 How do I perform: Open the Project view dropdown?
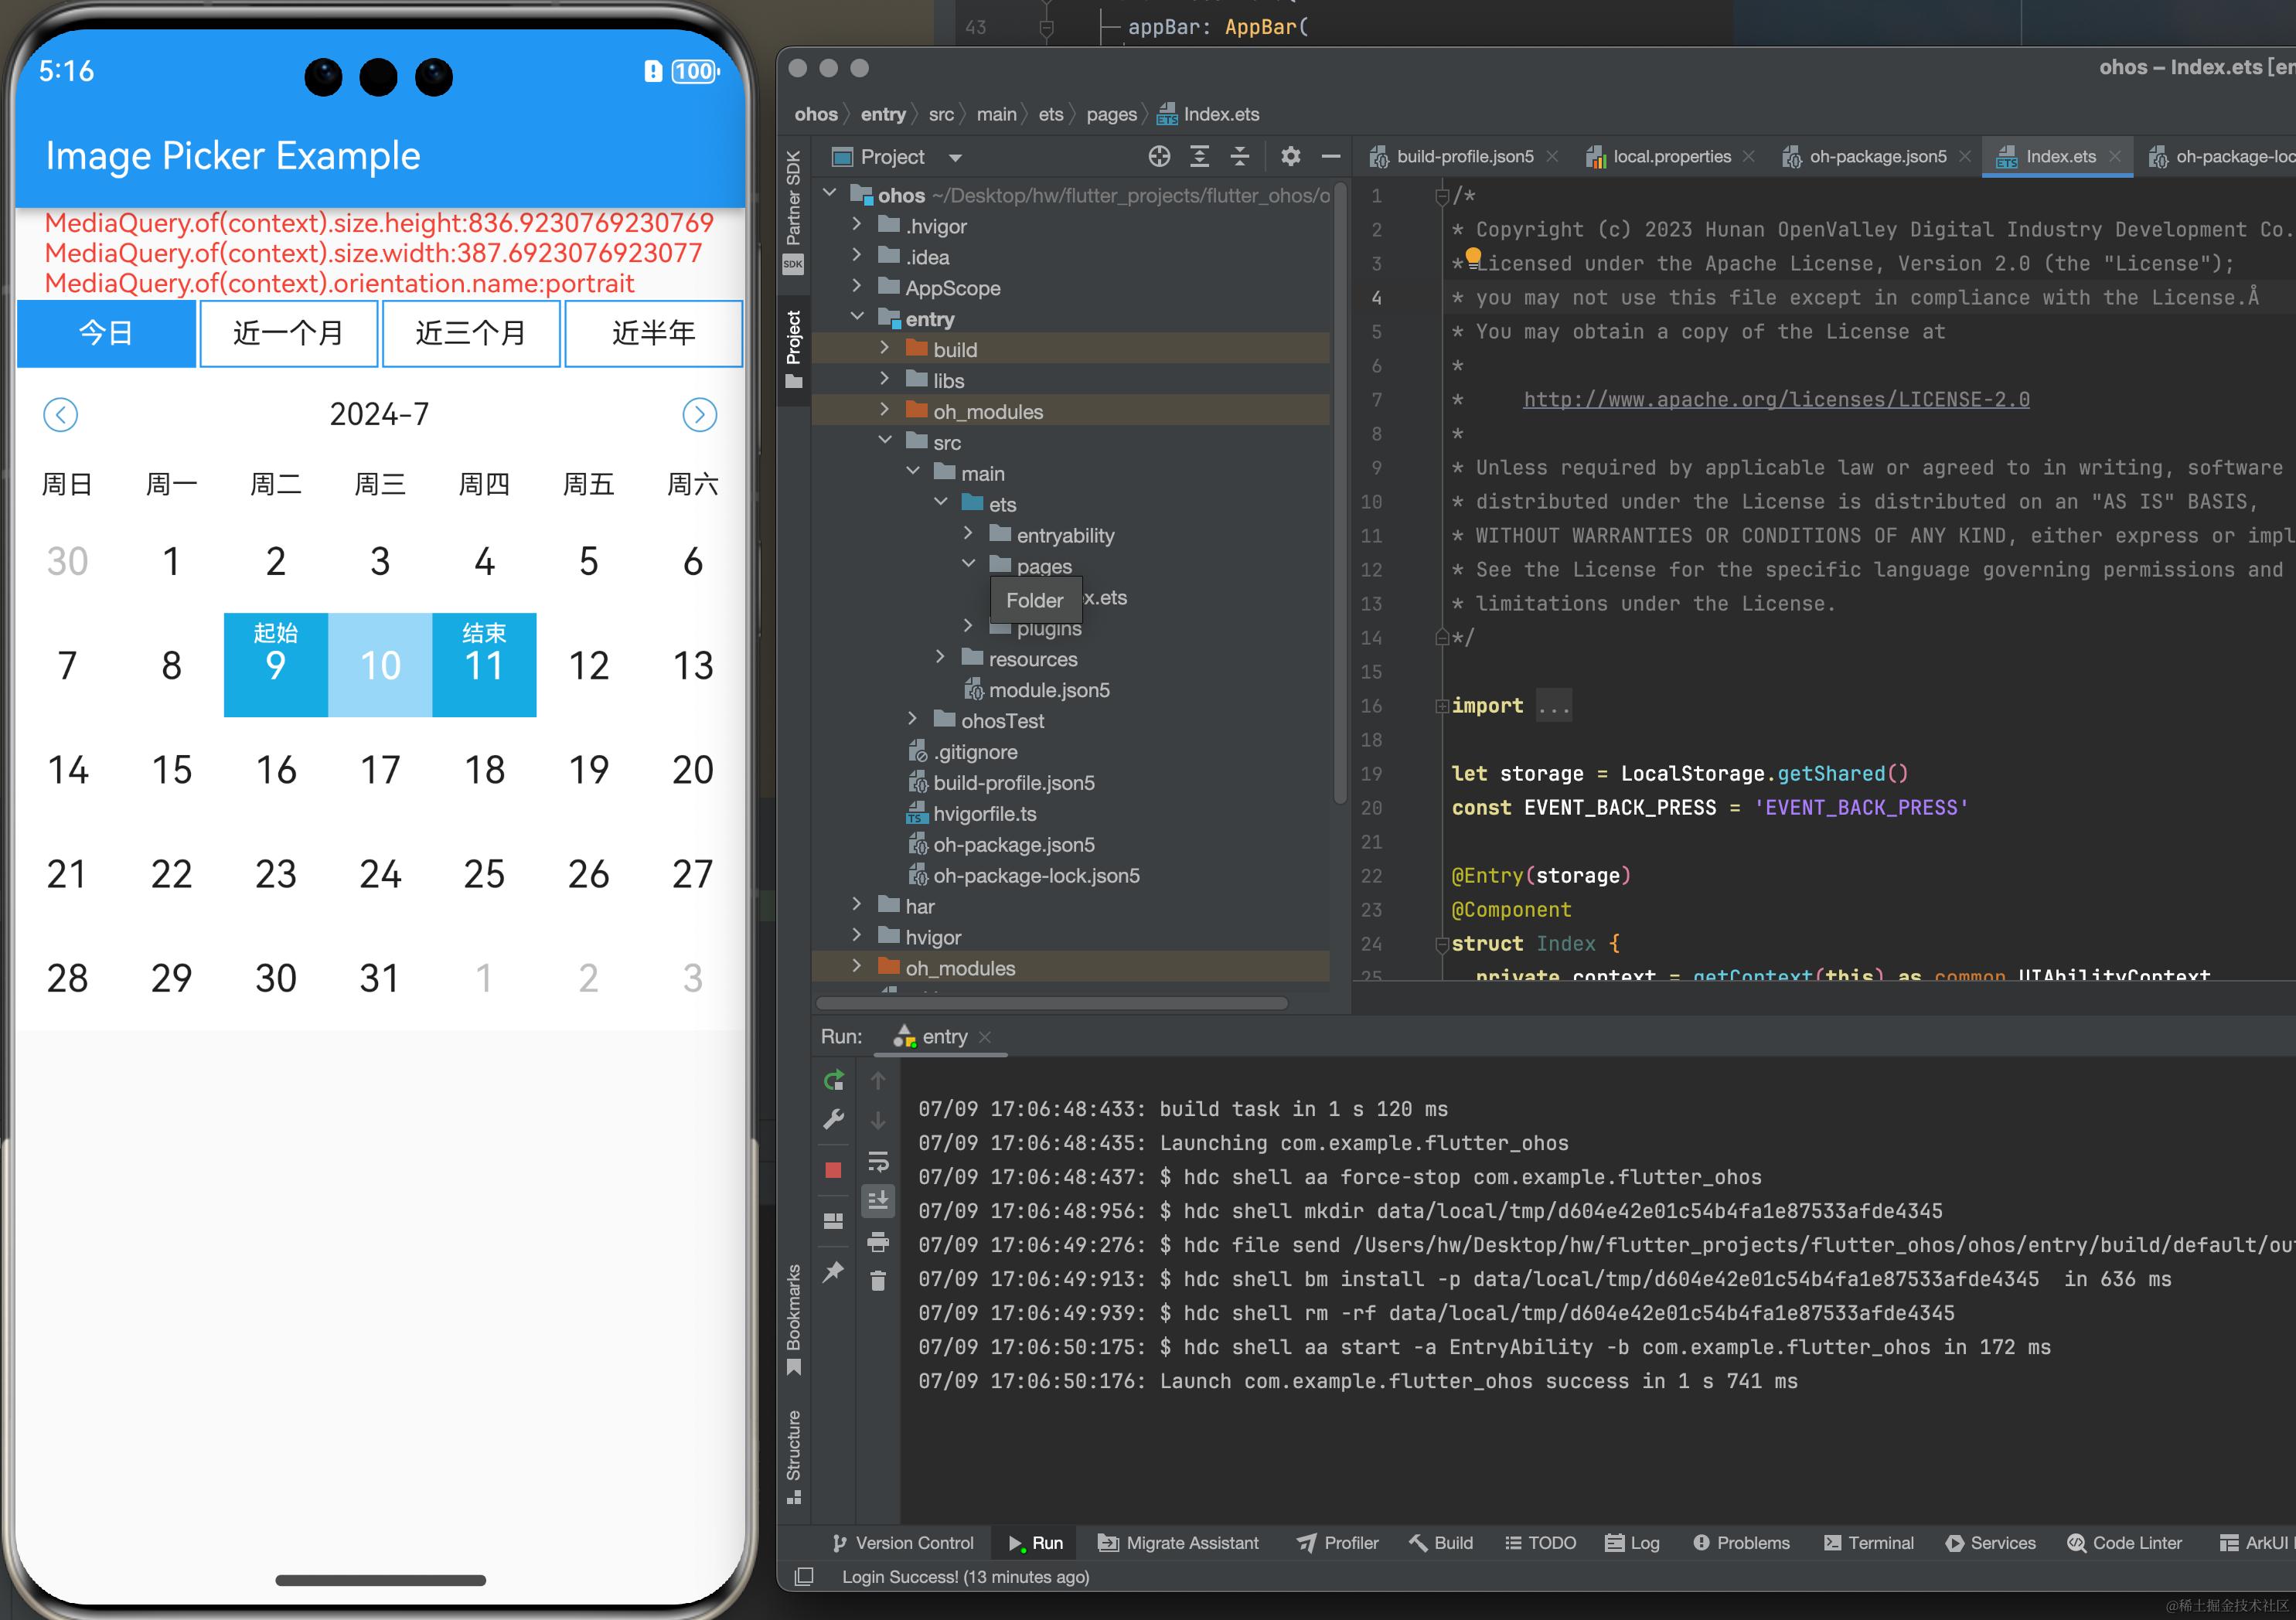[955, 157]
